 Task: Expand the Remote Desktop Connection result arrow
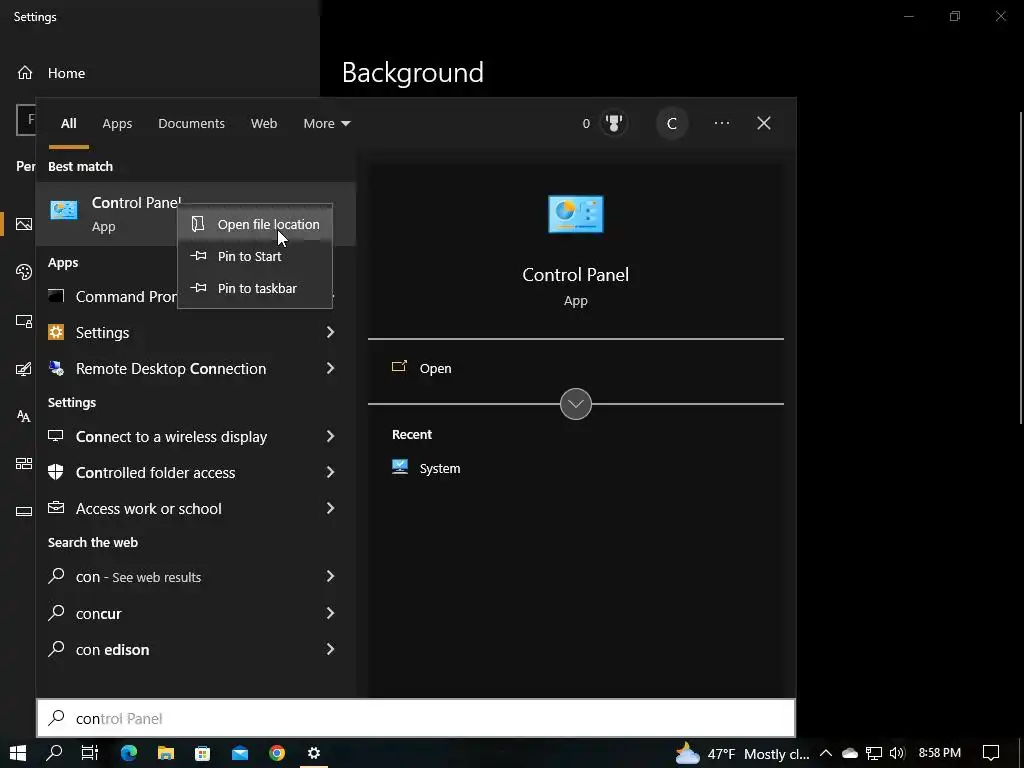coord(330,368)
